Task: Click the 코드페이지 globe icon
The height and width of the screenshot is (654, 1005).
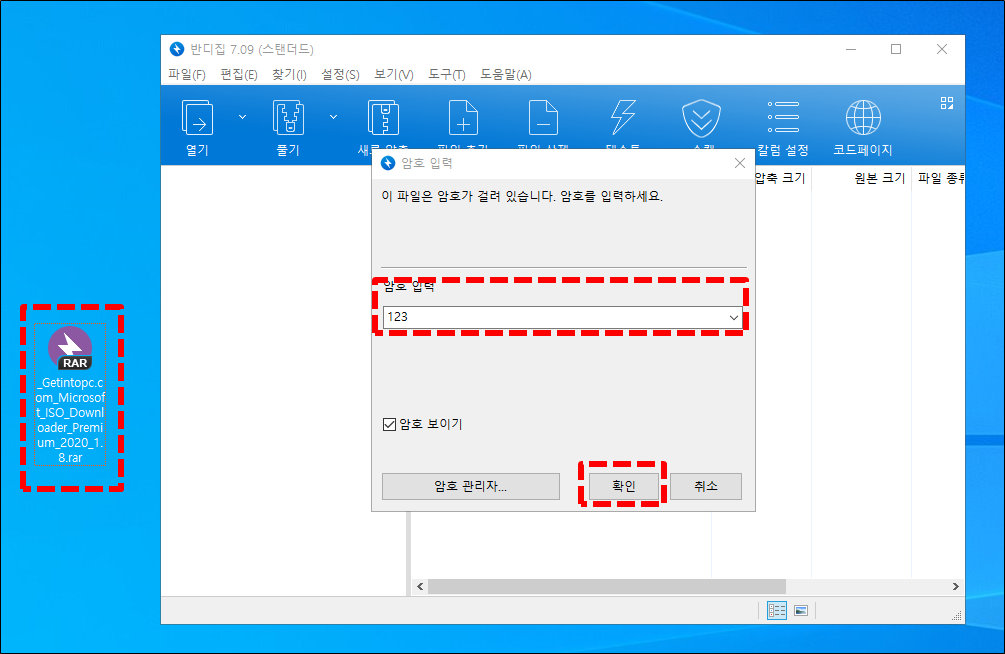Action: [862, 118]
